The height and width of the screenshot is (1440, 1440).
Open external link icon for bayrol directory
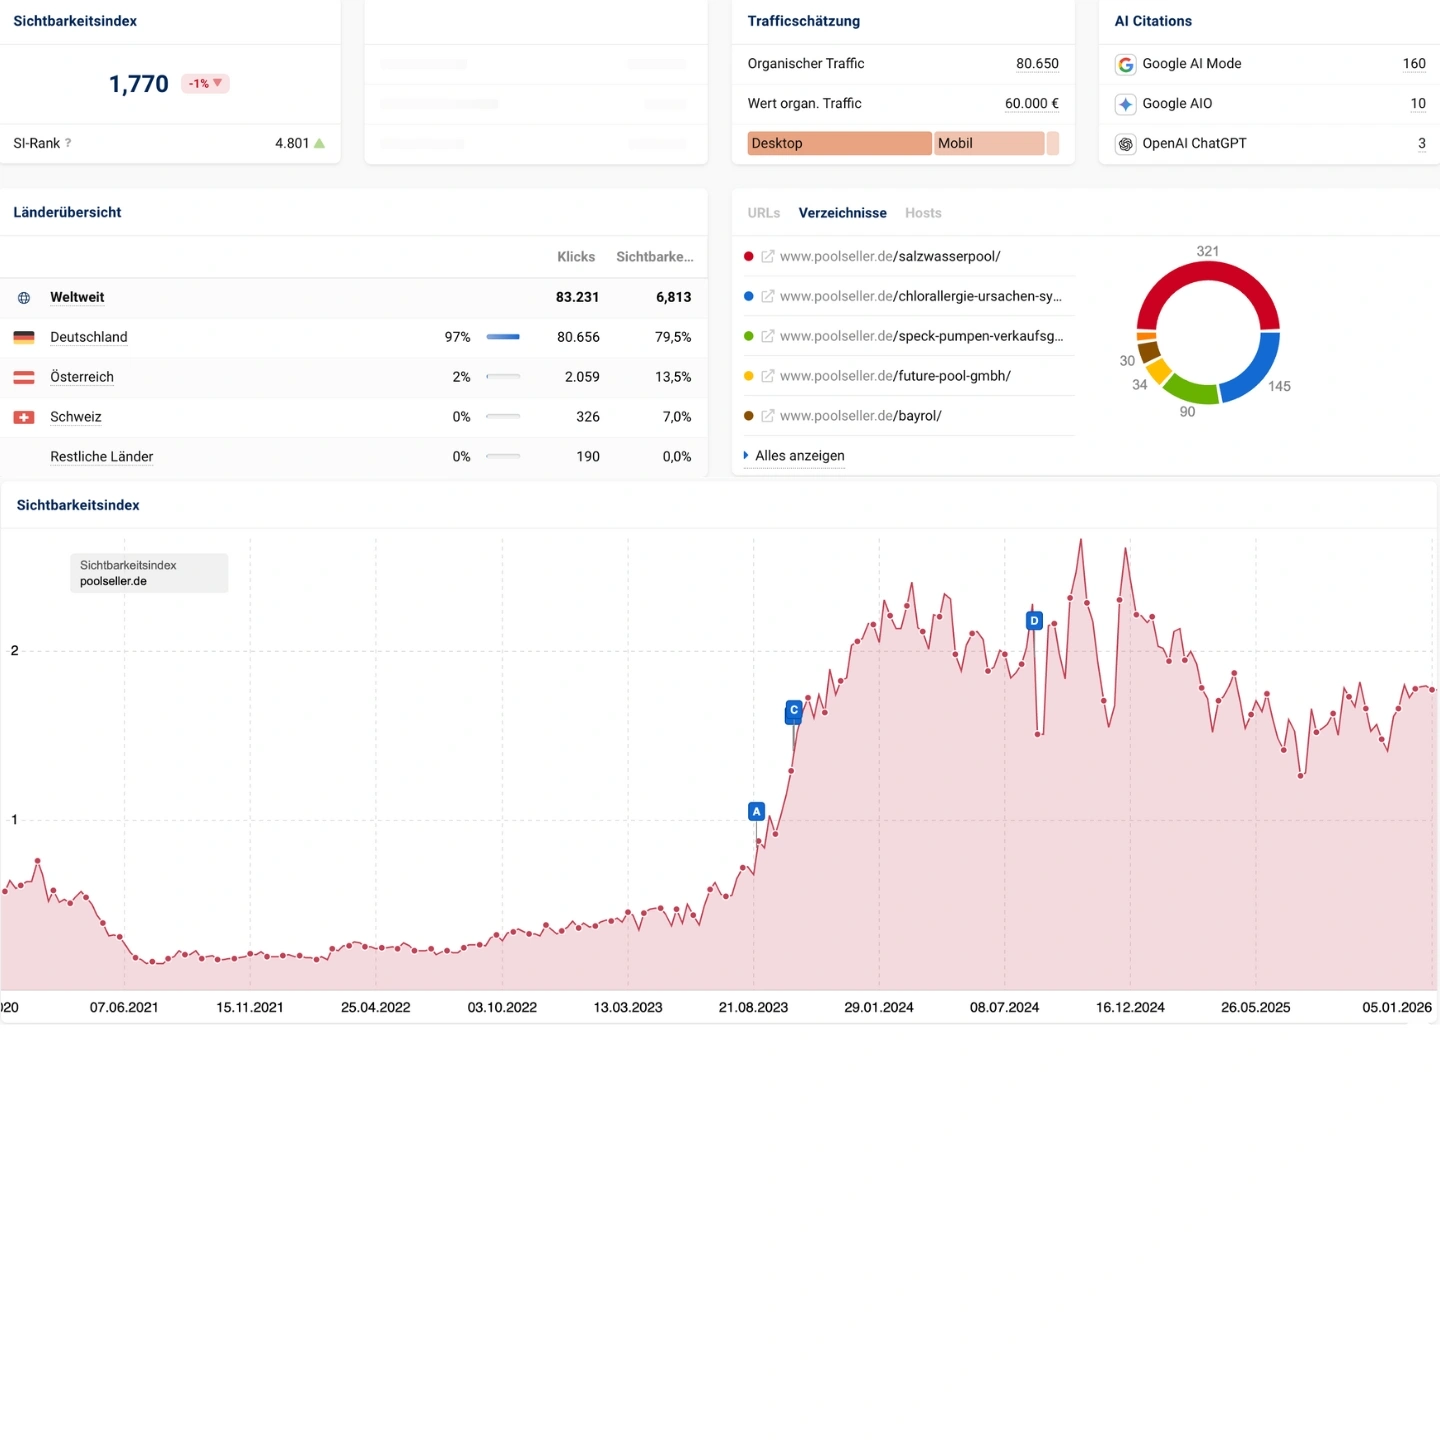pyautogui.click(x=768, y=416)
